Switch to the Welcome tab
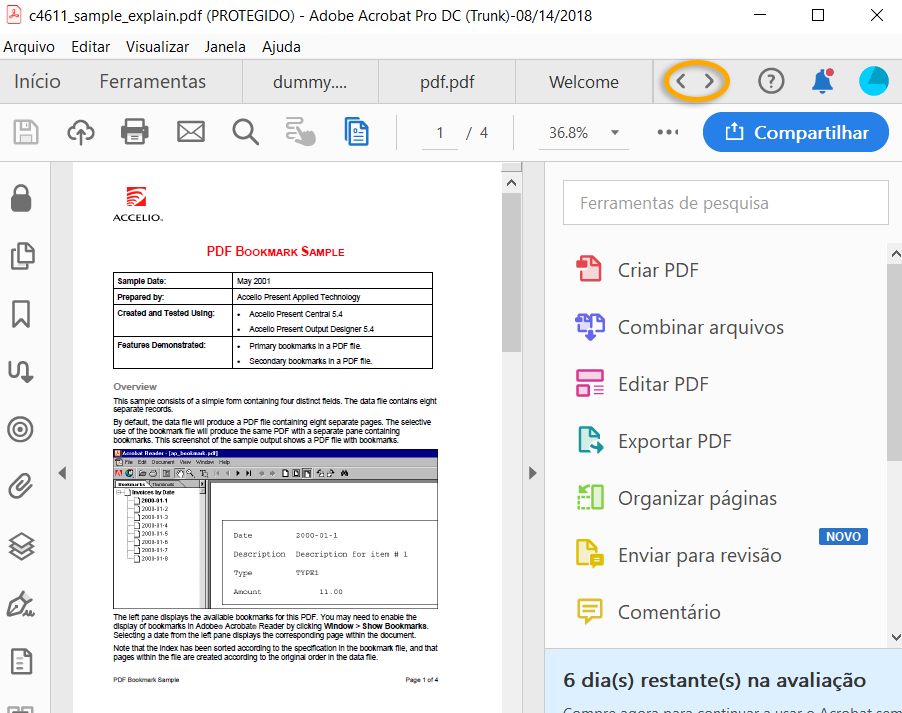902x713 pixels. click(x=583, y=81)
